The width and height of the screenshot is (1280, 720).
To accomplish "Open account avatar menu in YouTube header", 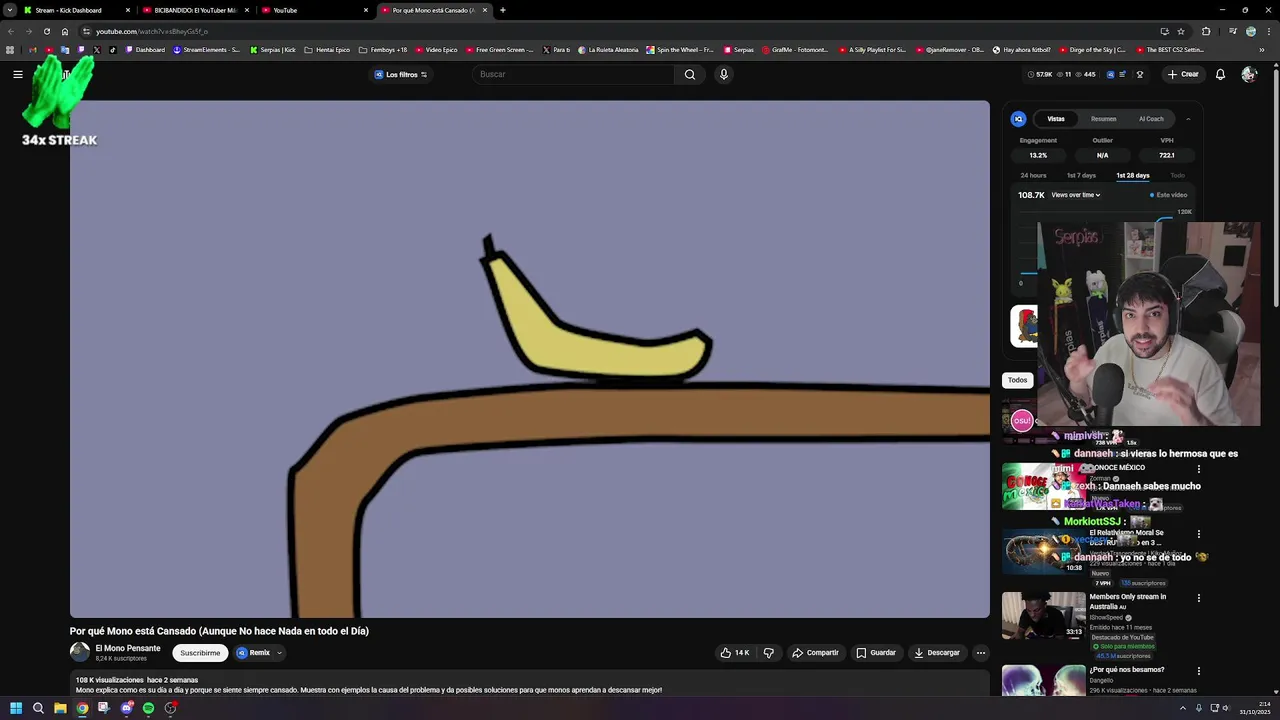I will pyautogui.click(x=1249, y=74).
